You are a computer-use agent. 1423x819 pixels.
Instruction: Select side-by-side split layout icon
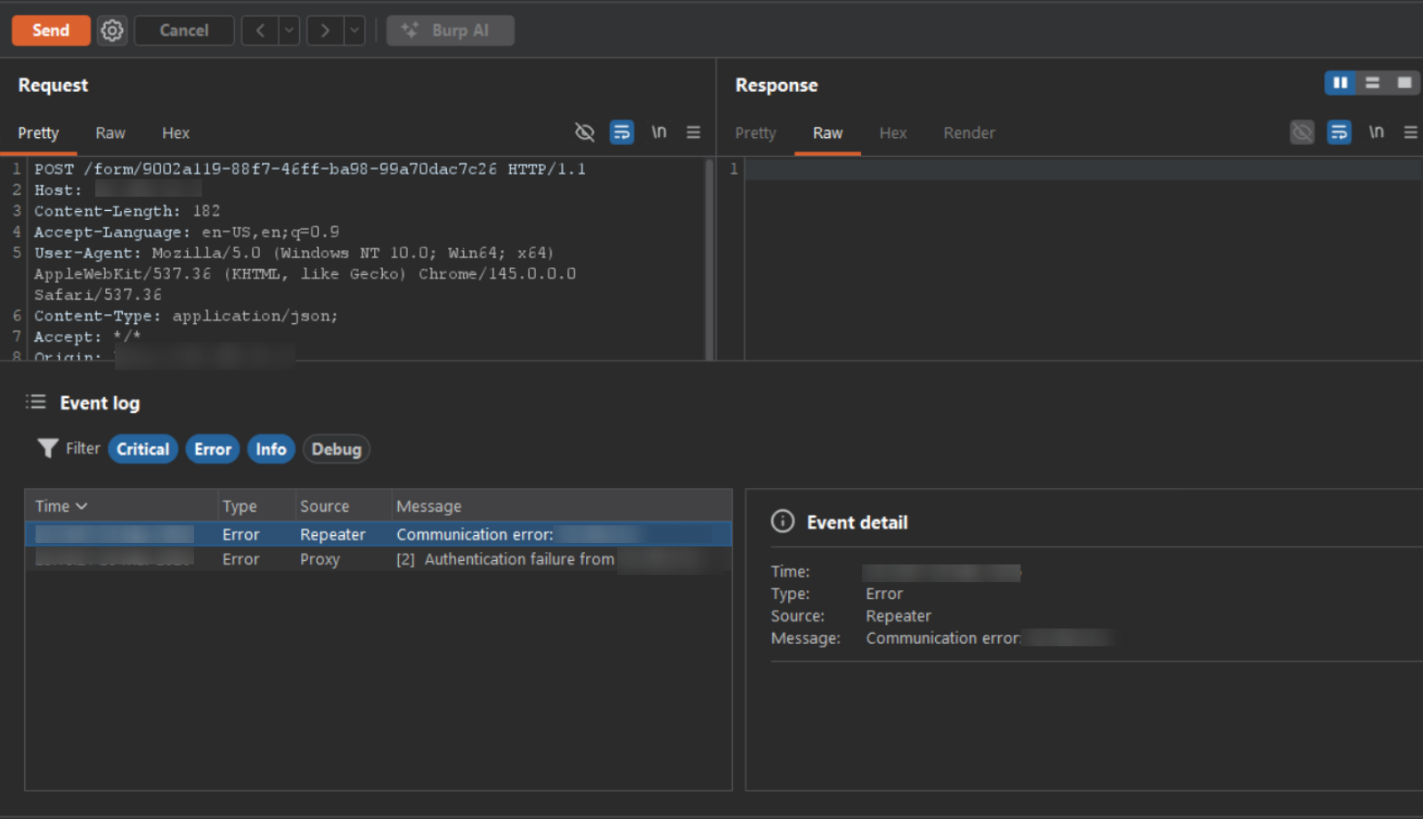(x=1341, y=83)
